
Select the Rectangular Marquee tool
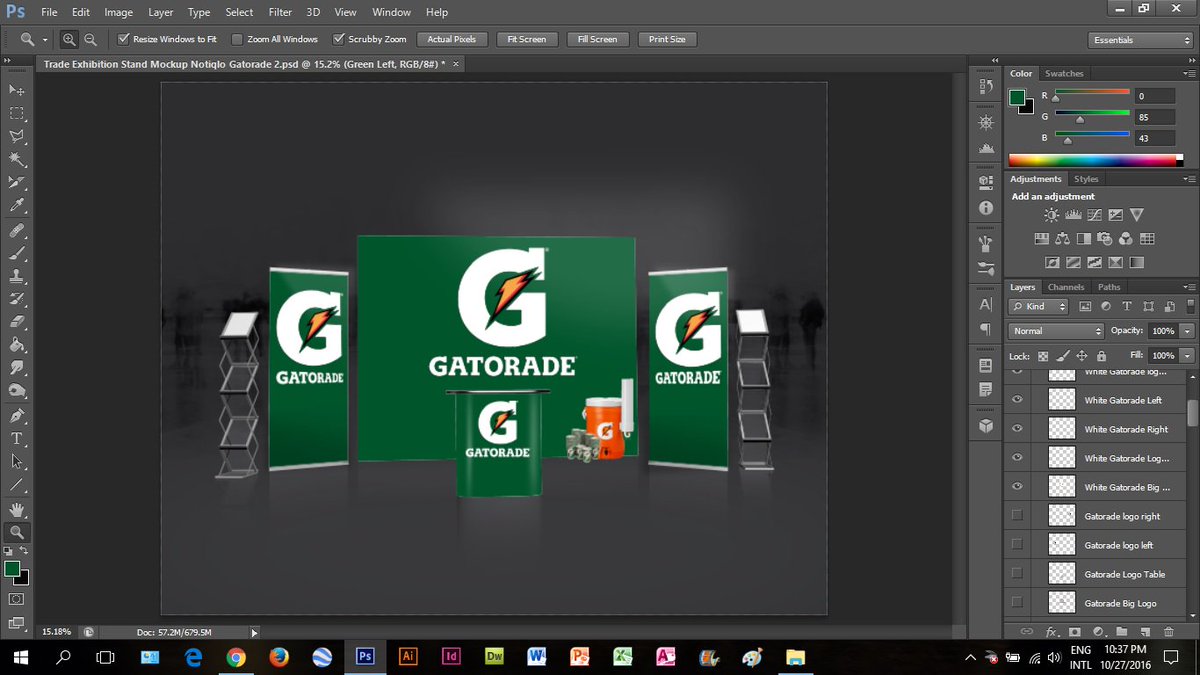pos(16,113)
